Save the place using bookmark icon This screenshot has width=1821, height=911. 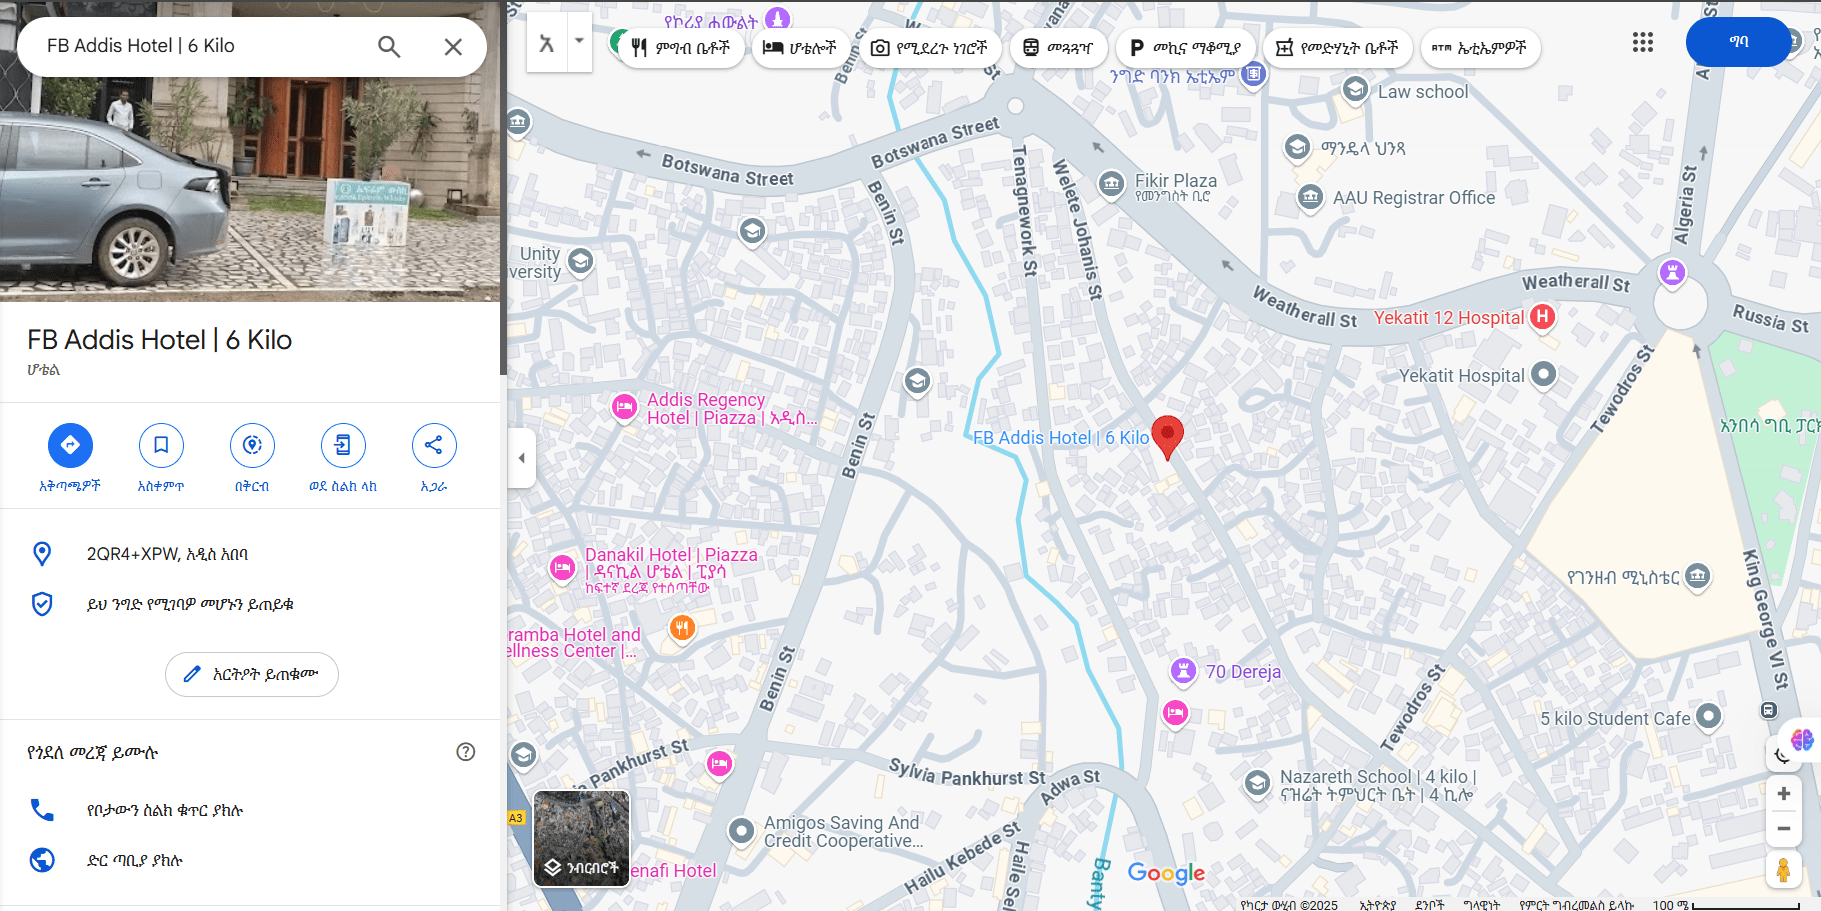(161, 445)
